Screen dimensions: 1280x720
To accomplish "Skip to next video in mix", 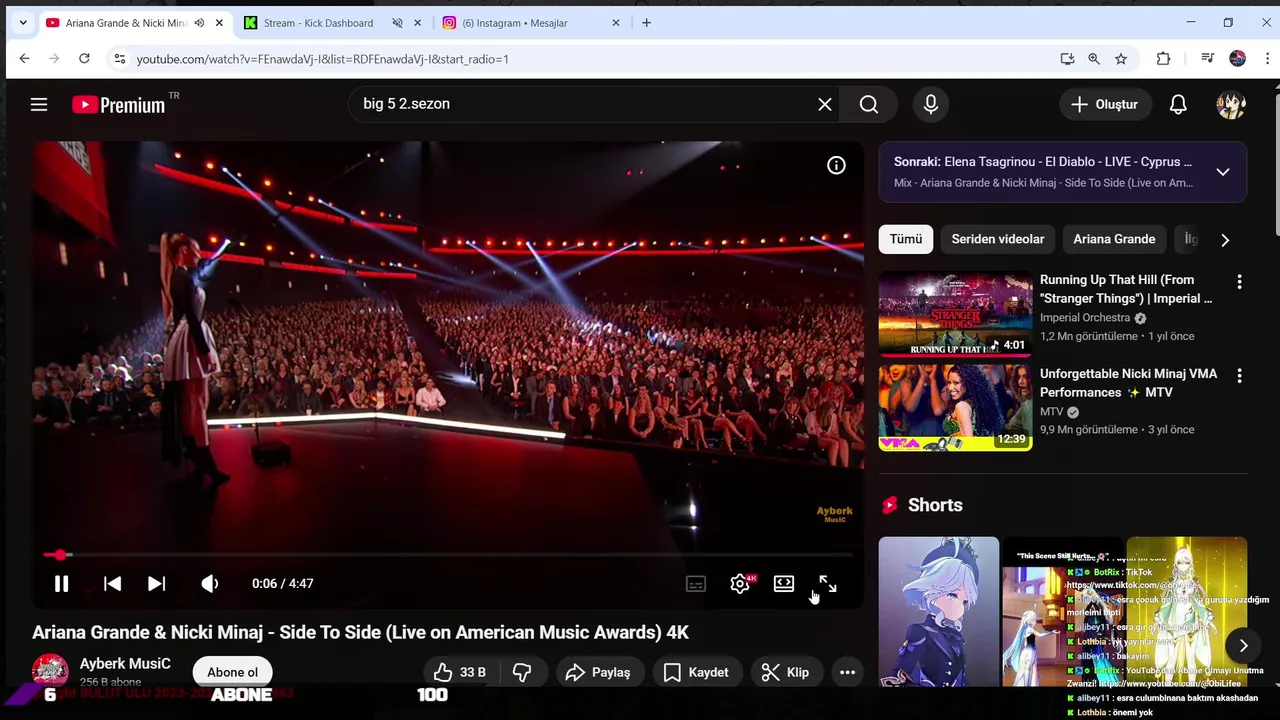I will coord(156,584).
